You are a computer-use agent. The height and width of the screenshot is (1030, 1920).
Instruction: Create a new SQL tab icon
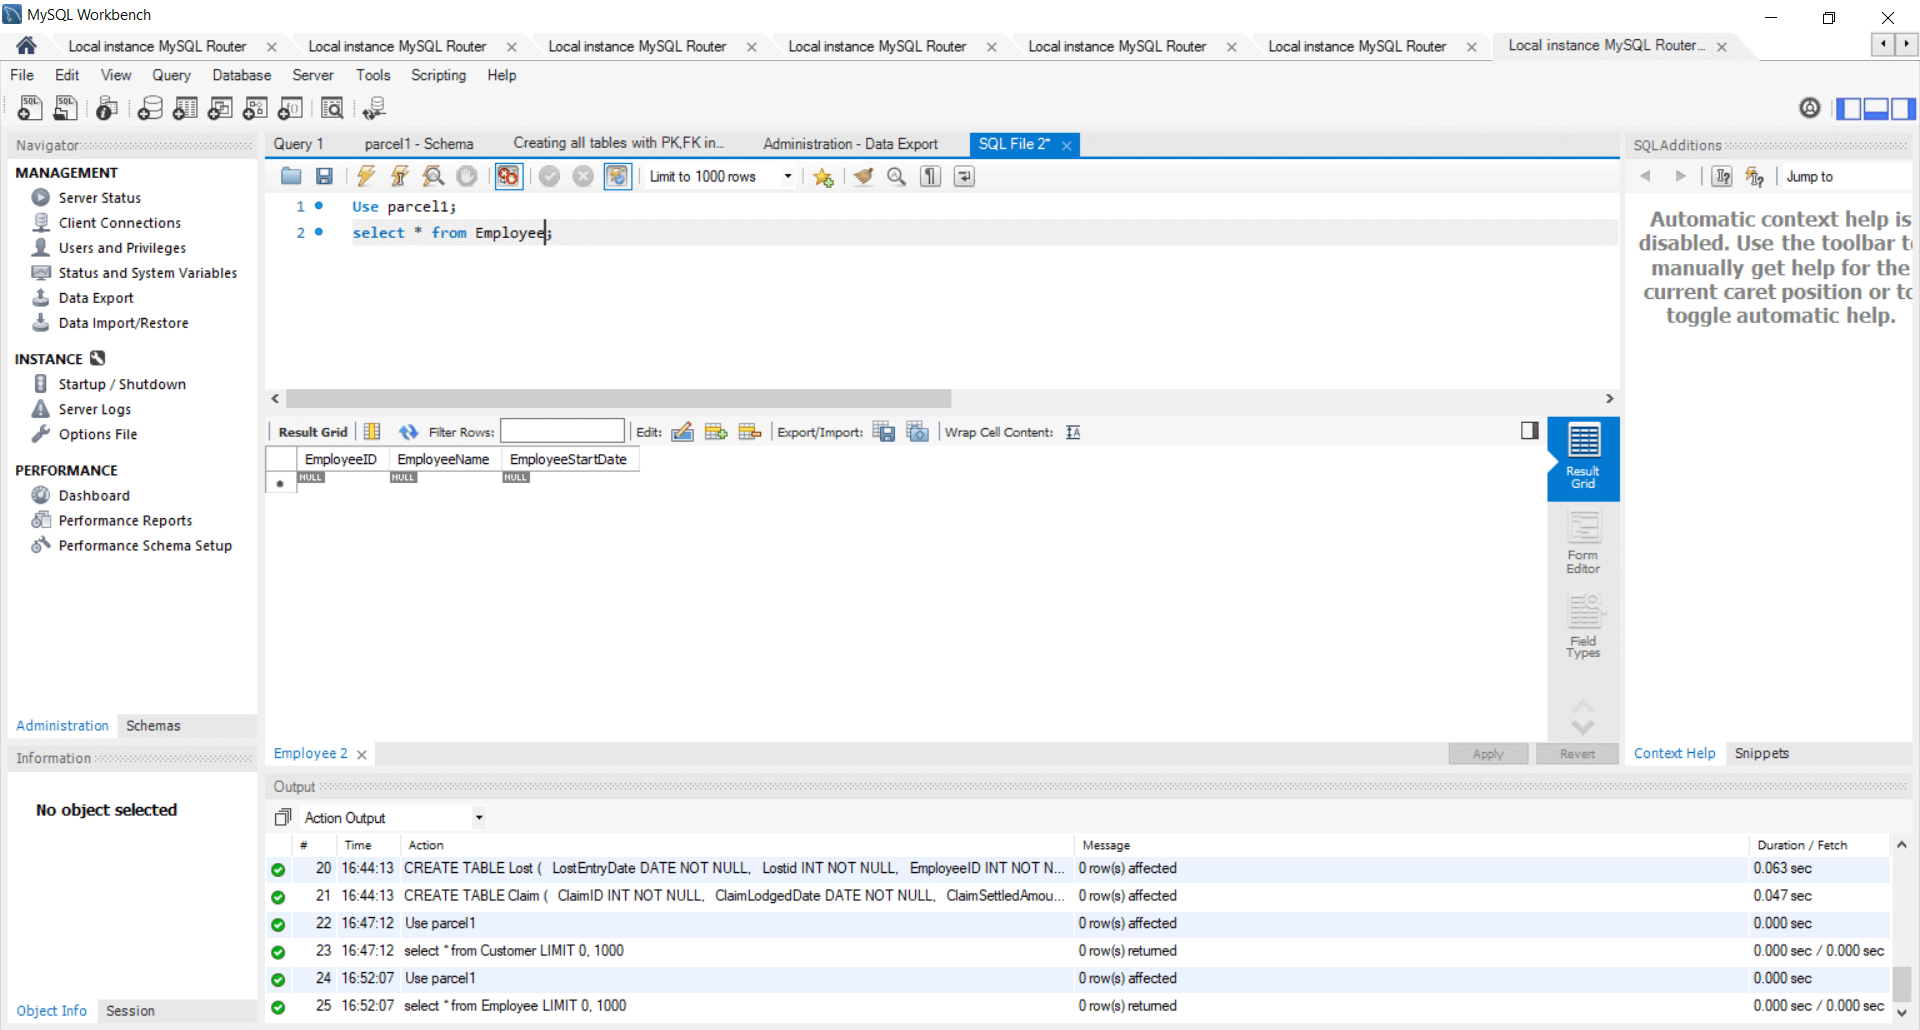(x=30, y=108)
